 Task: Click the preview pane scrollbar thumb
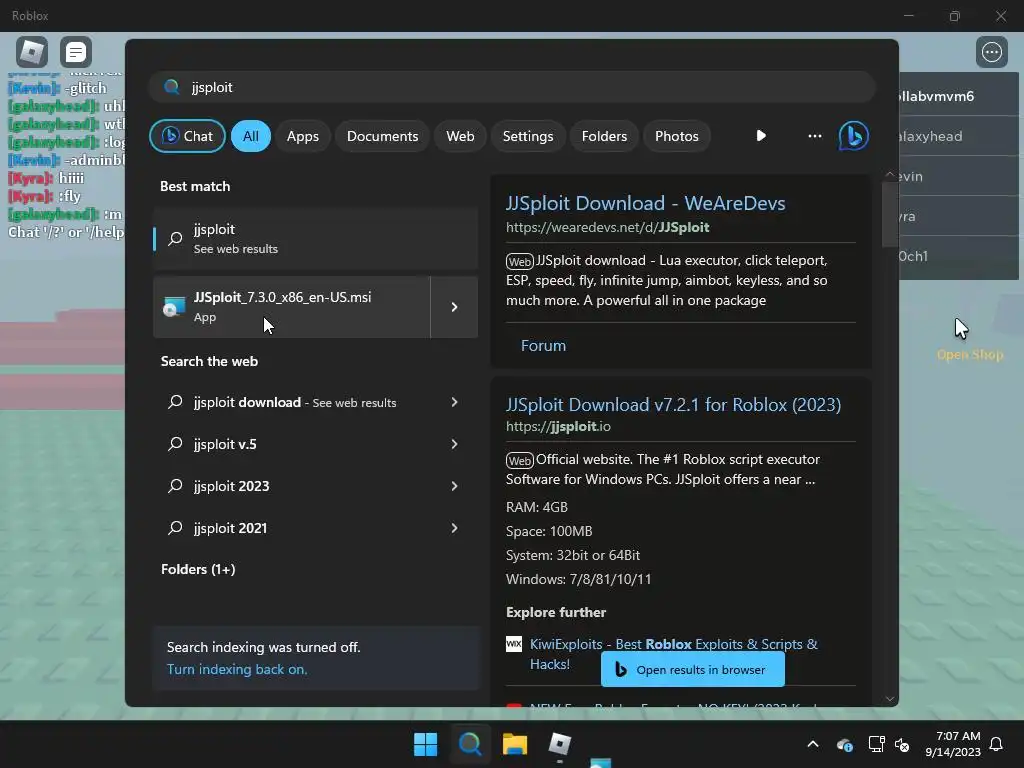(889, 214)
